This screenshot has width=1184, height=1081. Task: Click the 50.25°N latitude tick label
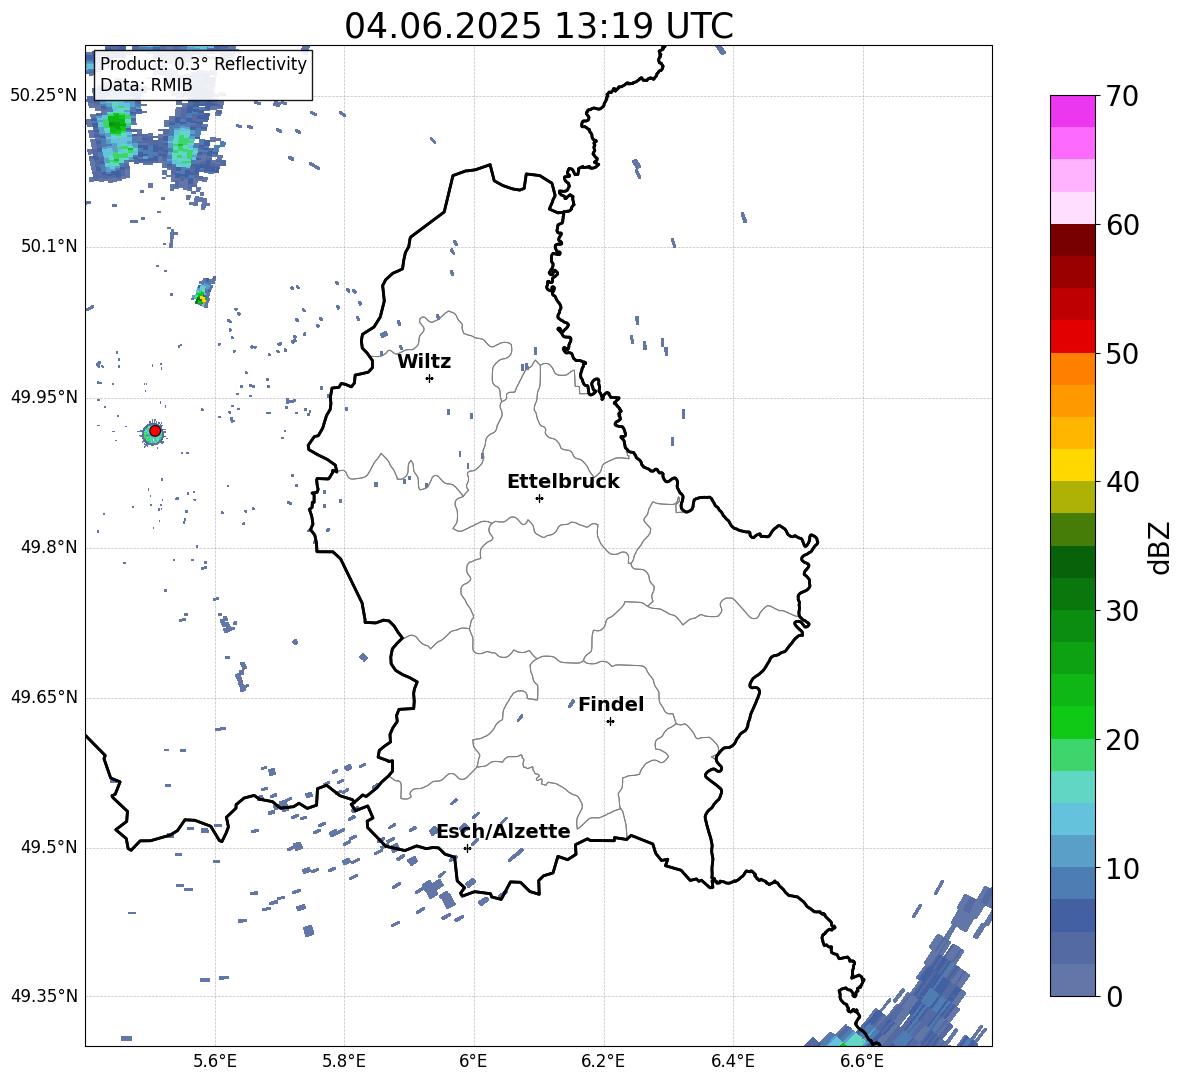(44, 96)
